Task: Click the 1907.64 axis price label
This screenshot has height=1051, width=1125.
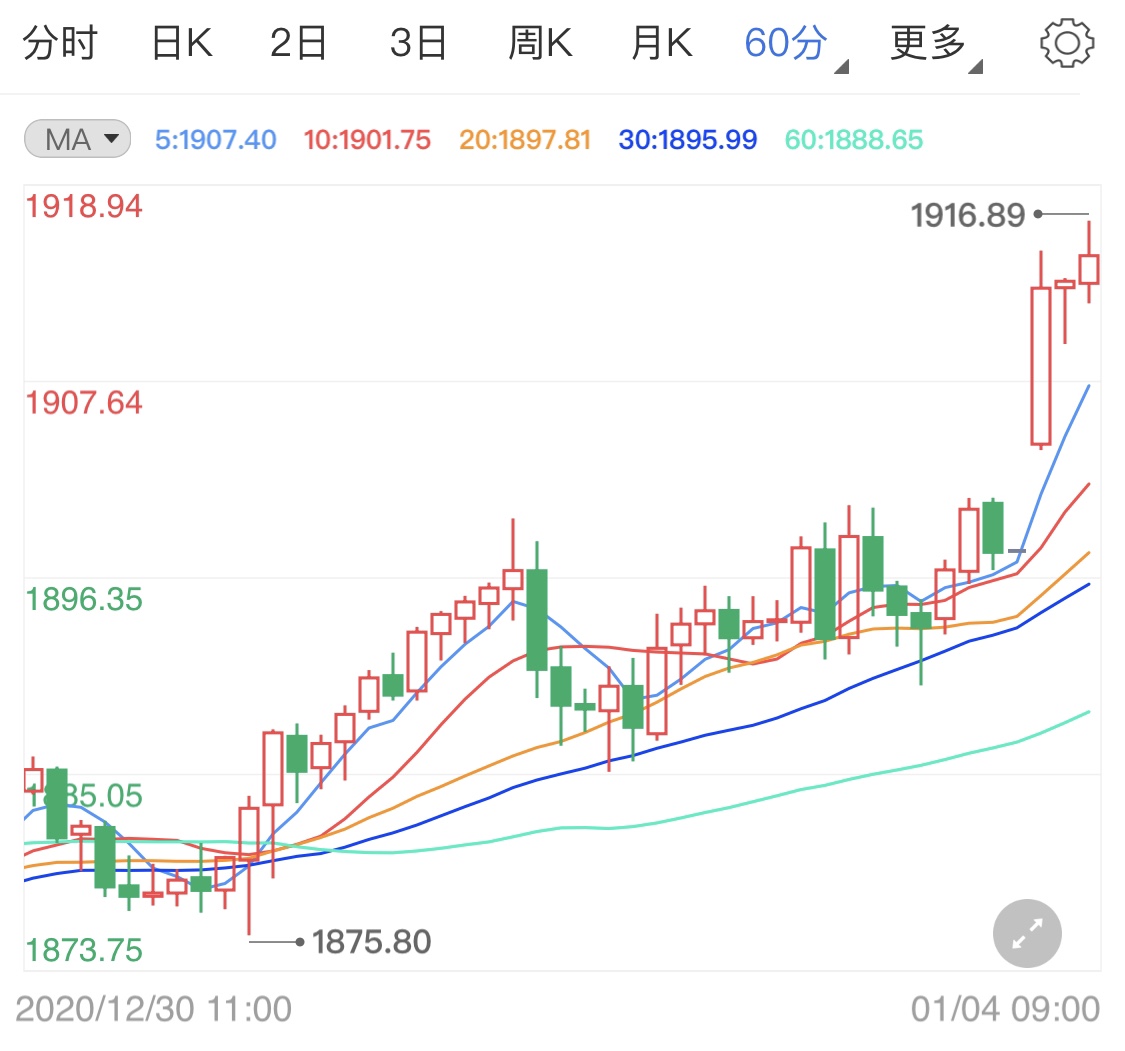Action: point(84,402)
